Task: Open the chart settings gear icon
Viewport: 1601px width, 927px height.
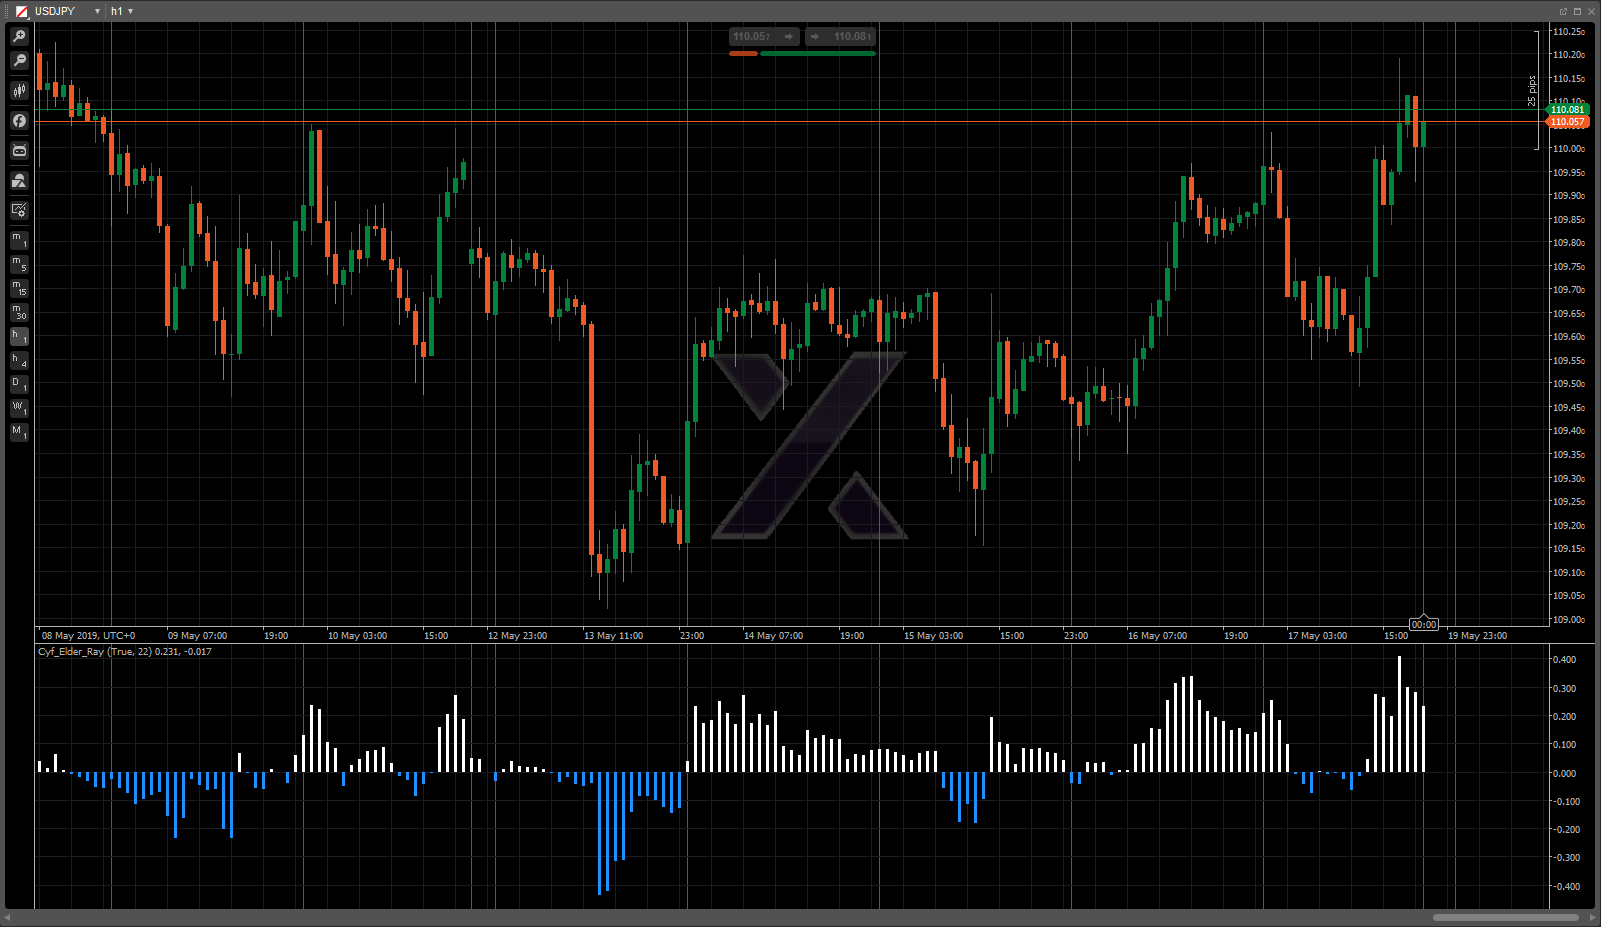Action: [19, 210]
